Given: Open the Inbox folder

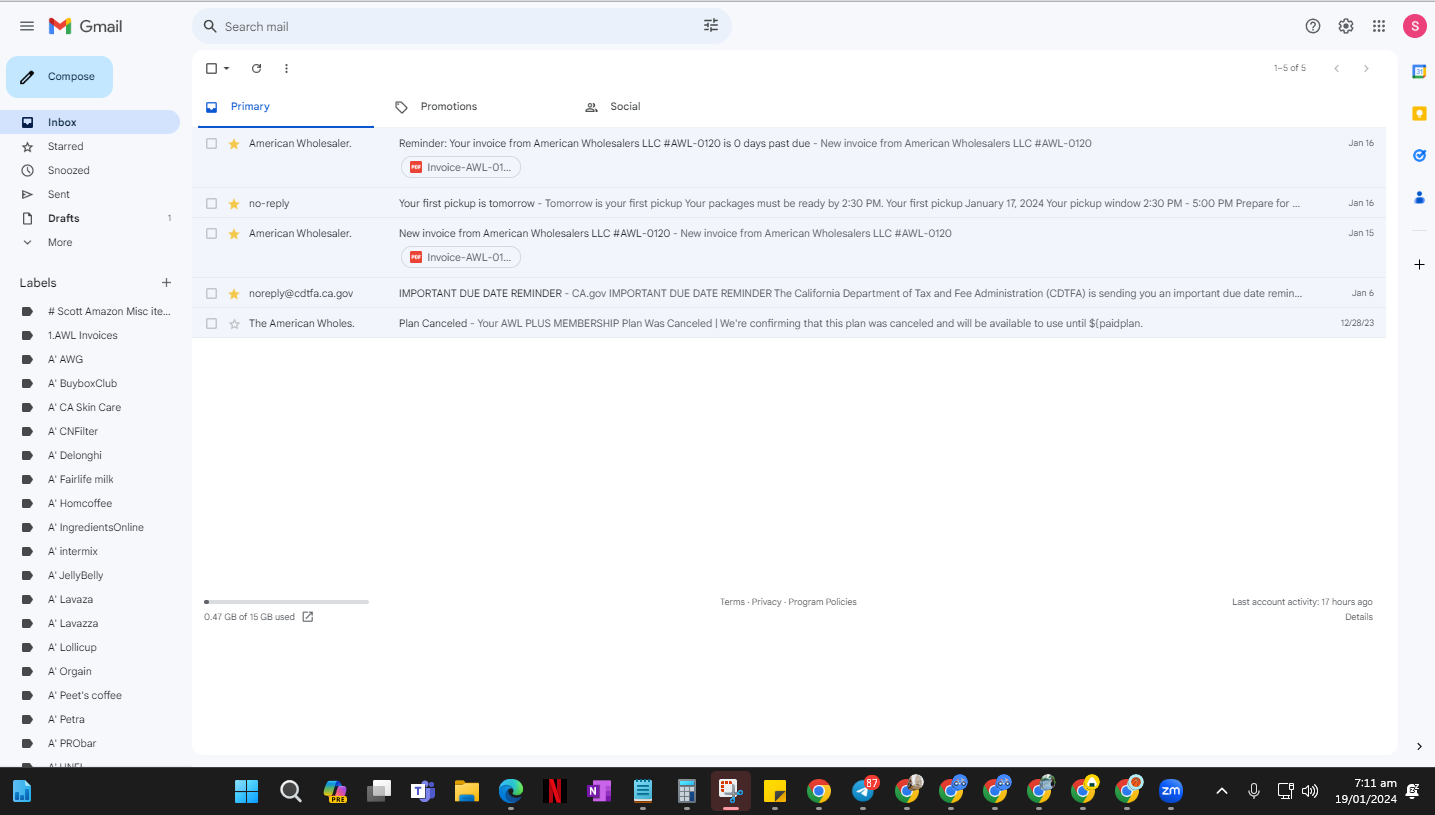Looking at the screenshot, I should coord(90,122).
